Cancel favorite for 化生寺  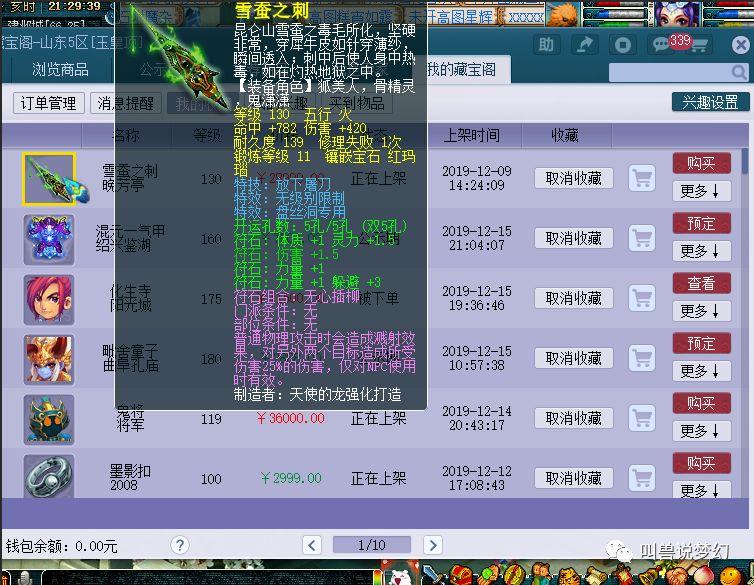pos(574,298)
